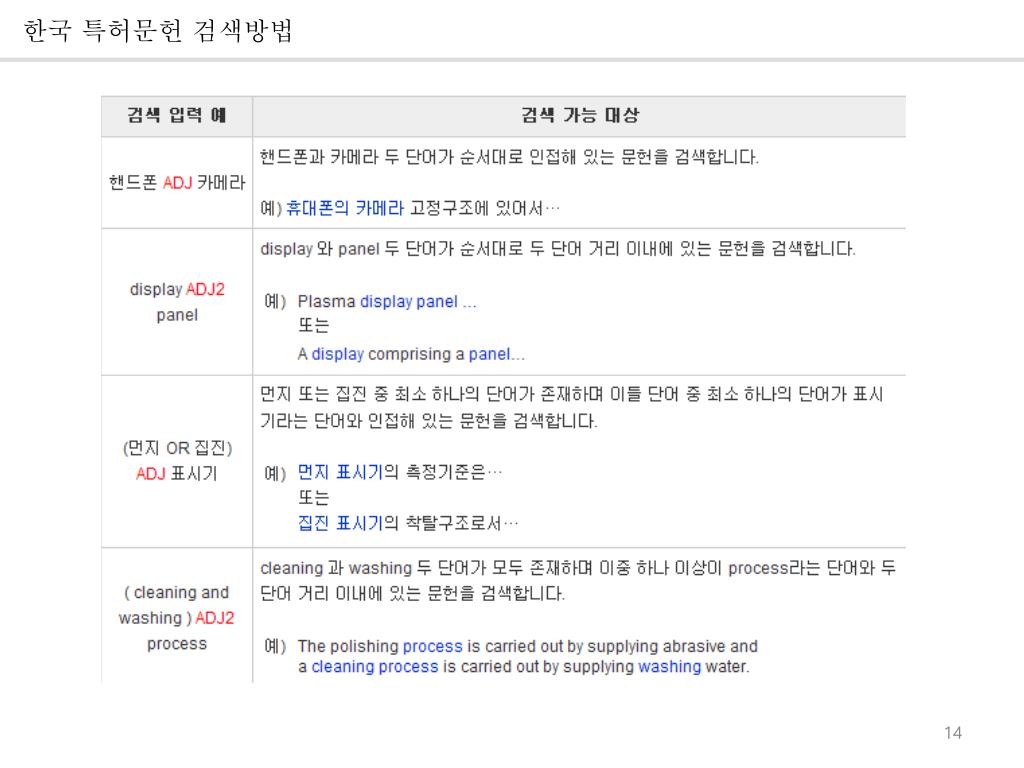The width and height of the screenshot is (1024, 768).
Task: Click the 핸드폰 ADJ 카메라 search example cell
Action: pyautogui.click(x=177, y=184)
